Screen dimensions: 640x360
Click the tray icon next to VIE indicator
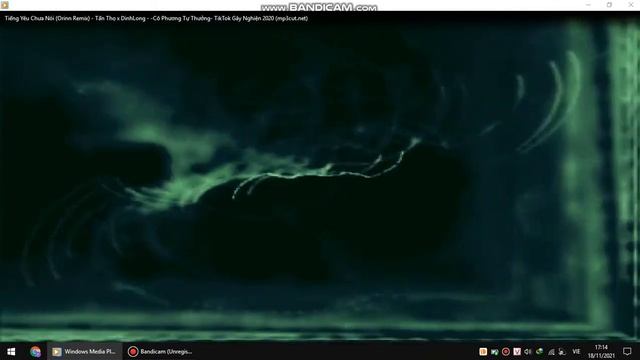[x=562, y=351]
